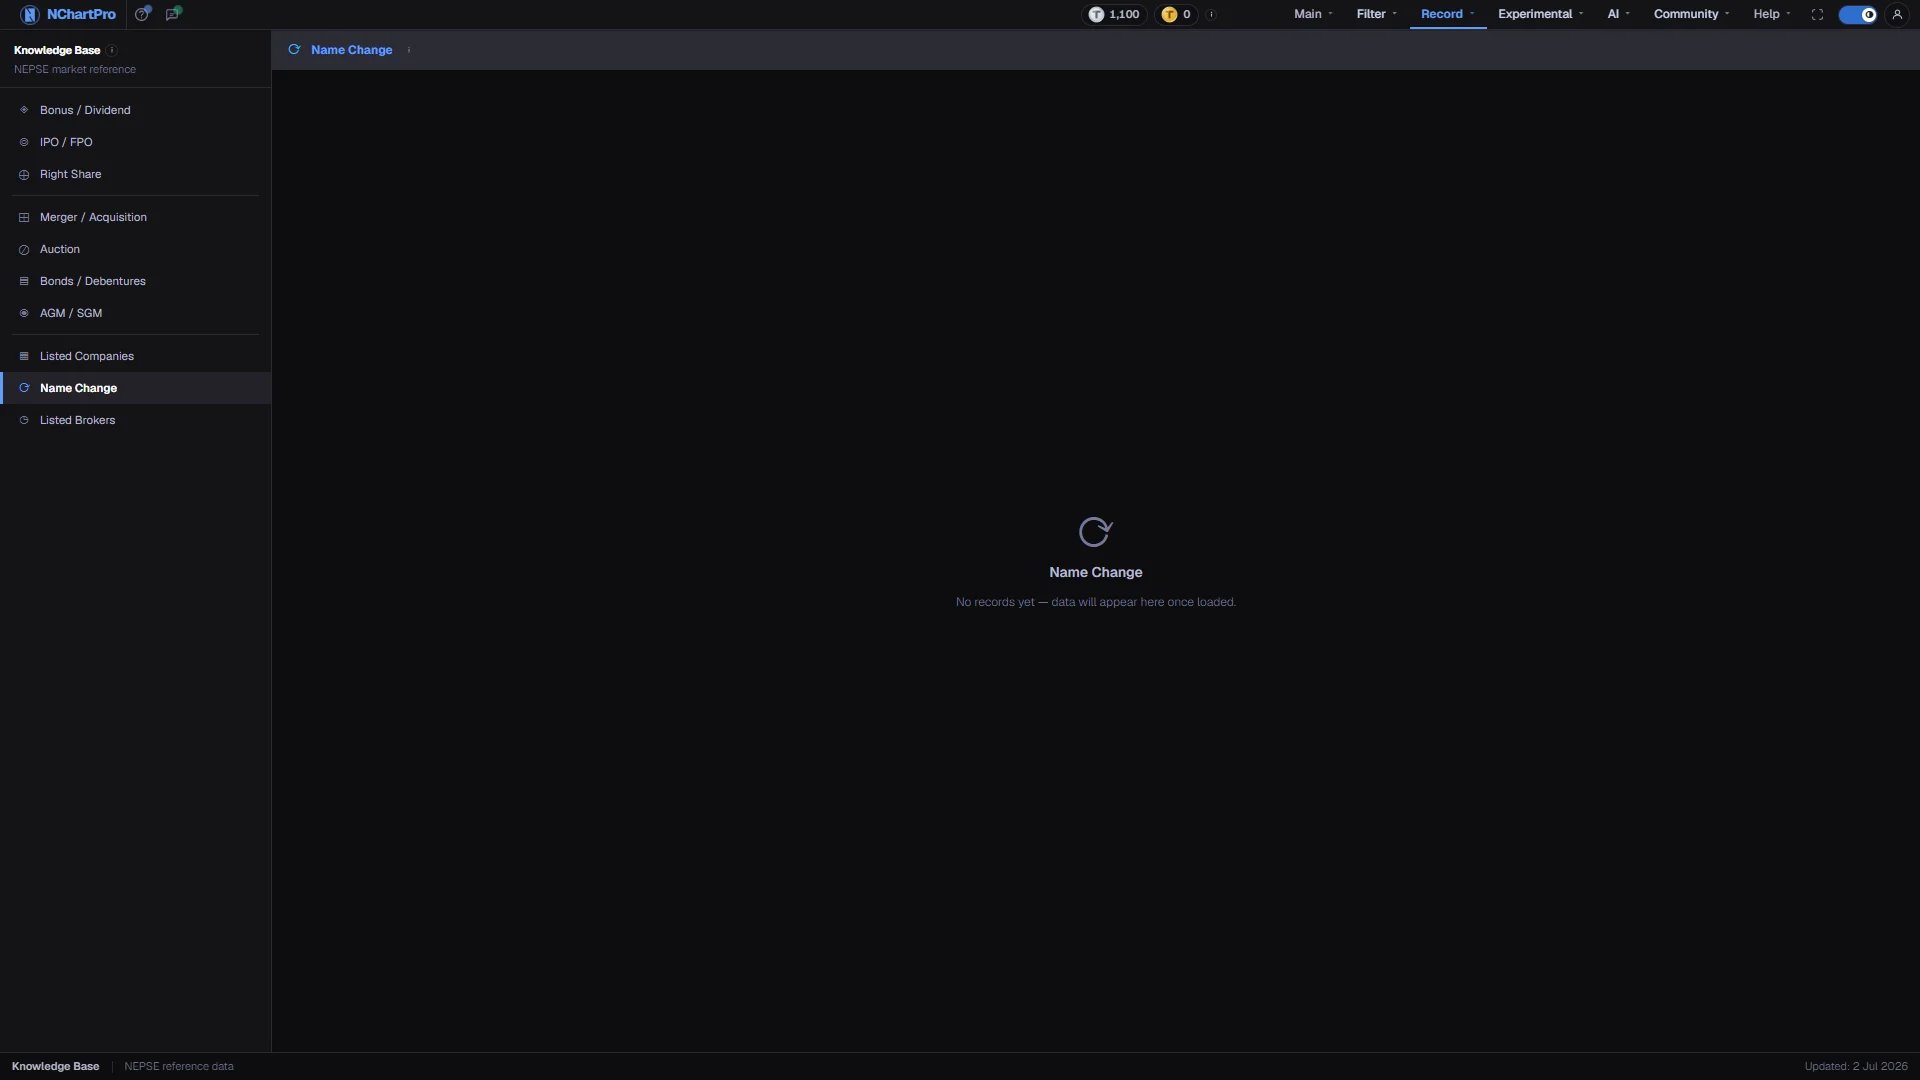This screenshot has width=1920, height=1080.
Task: Expand the Record dropdown menu
Action: 1448,14
